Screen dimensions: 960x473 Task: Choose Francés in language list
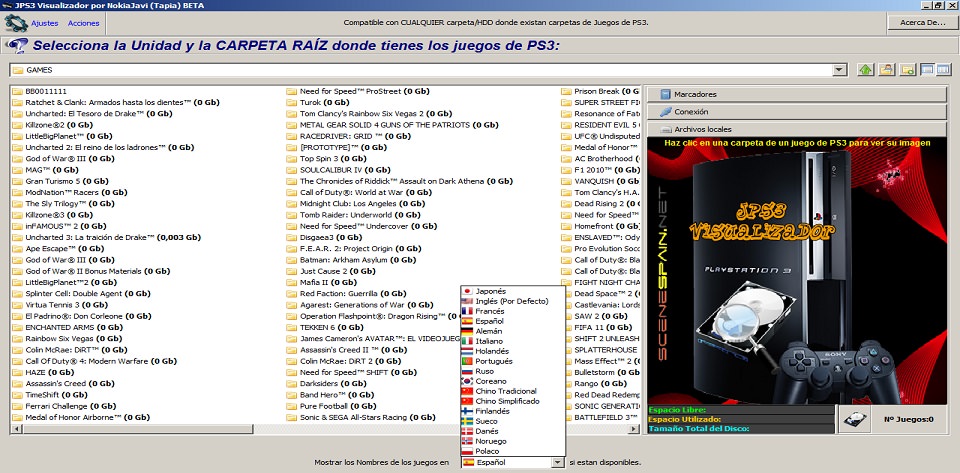pyautogui.click(x=512, y=311)
